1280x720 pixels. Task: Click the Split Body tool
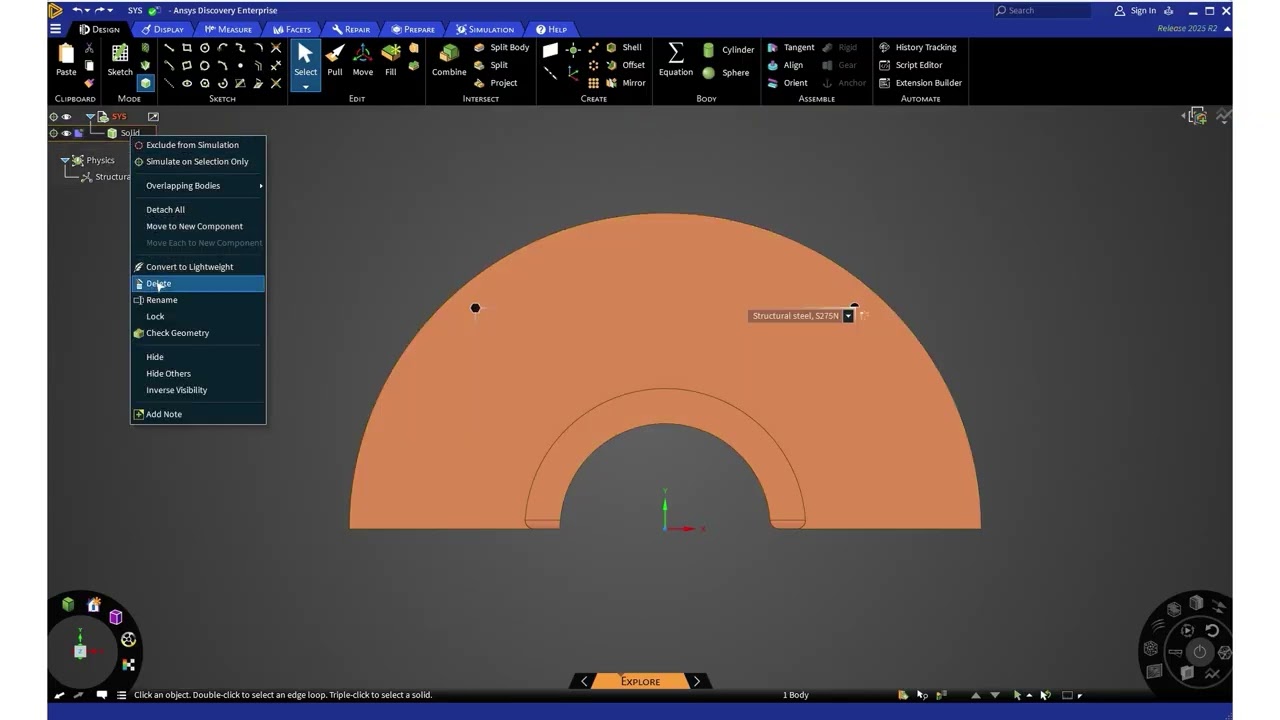pyautogui.click(x=501, y=47)
